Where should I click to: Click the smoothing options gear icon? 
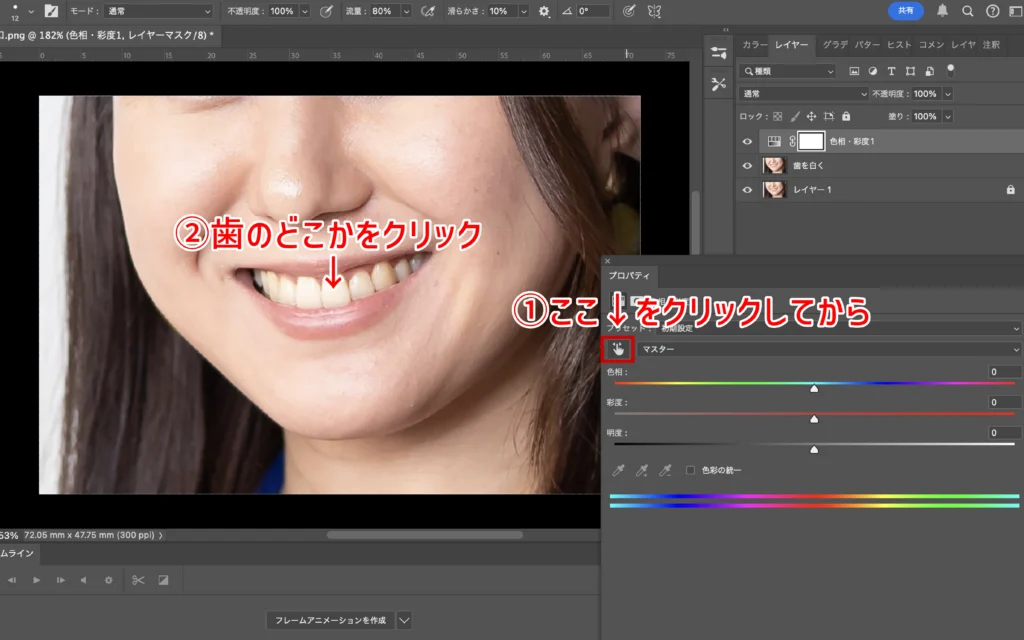click(x=544, y=11)
